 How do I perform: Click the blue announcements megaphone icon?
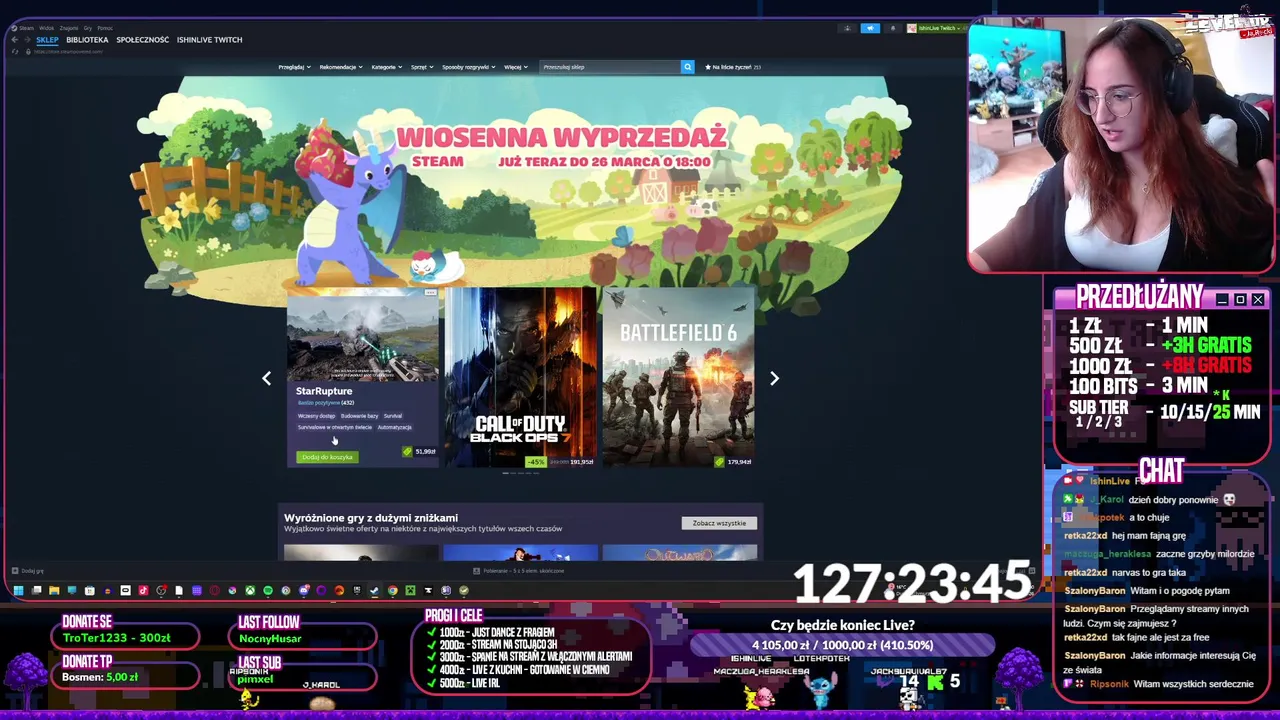(870, 28)
